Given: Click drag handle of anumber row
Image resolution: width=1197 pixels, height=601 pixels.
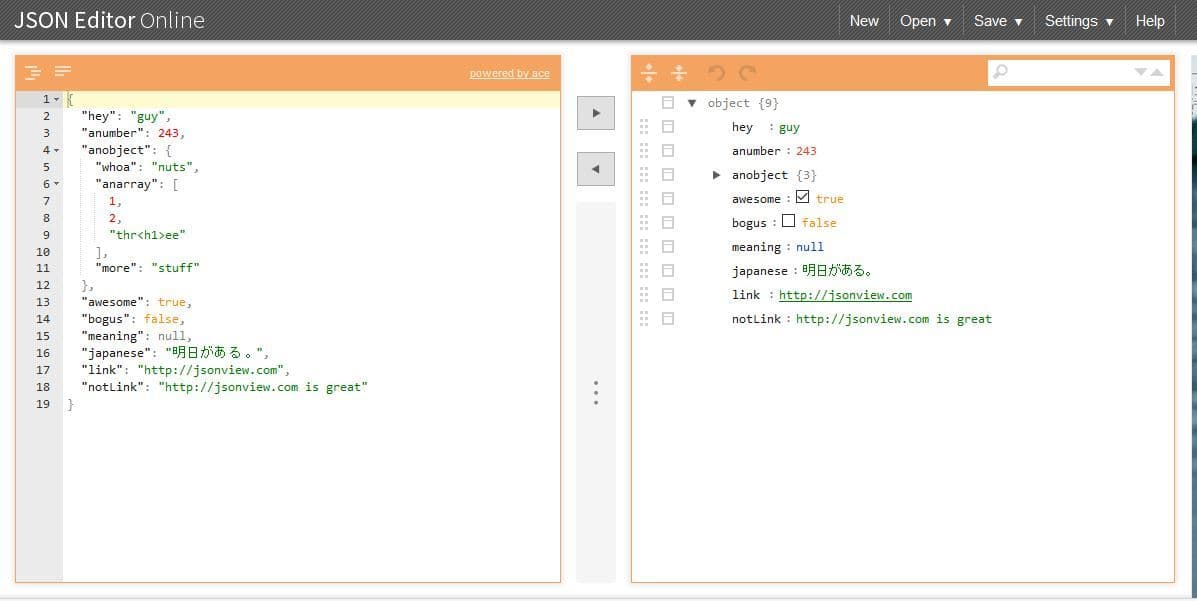Looking at the screenshot, I should pyautogui.click(x=644, y=150).
